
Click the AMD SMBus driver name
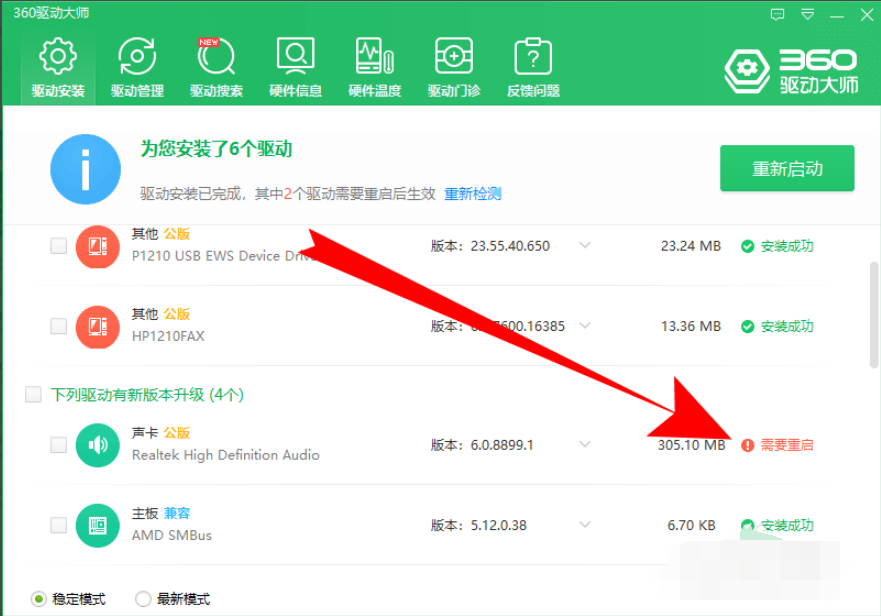pos(171,535)
